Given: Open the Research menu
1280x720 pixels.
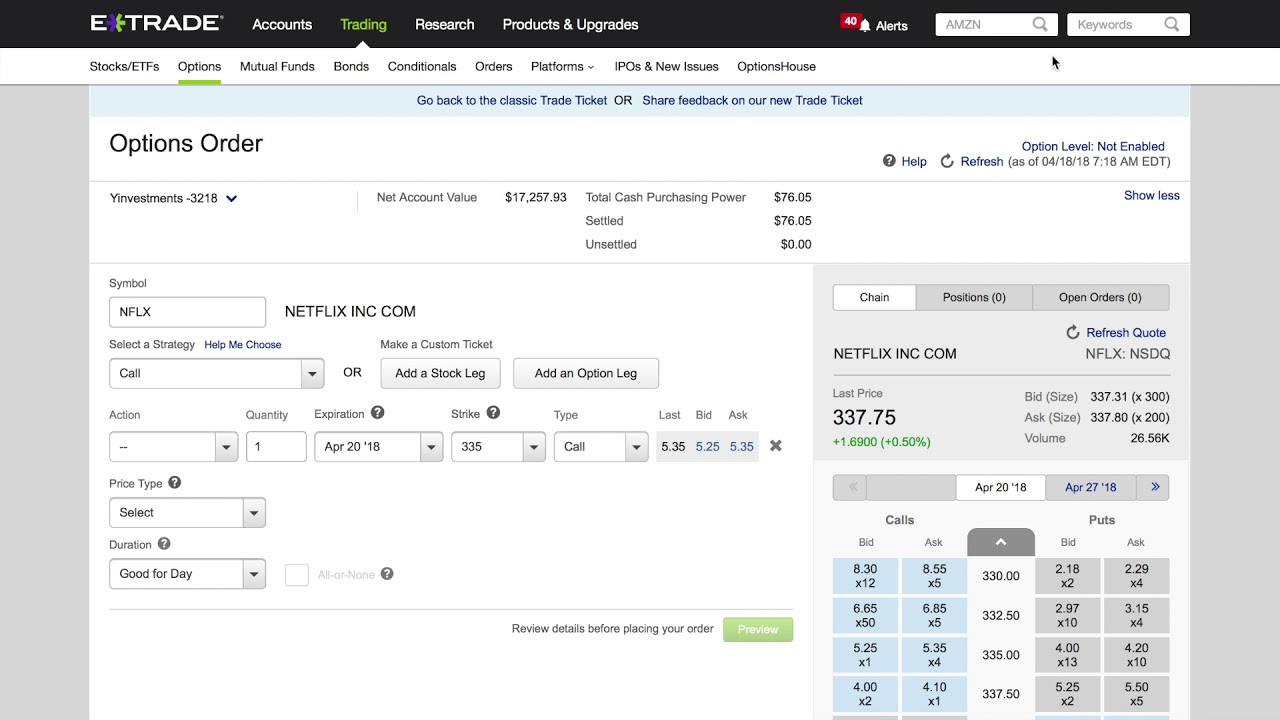Looking at the screenshot, I should tap(444, 24).
